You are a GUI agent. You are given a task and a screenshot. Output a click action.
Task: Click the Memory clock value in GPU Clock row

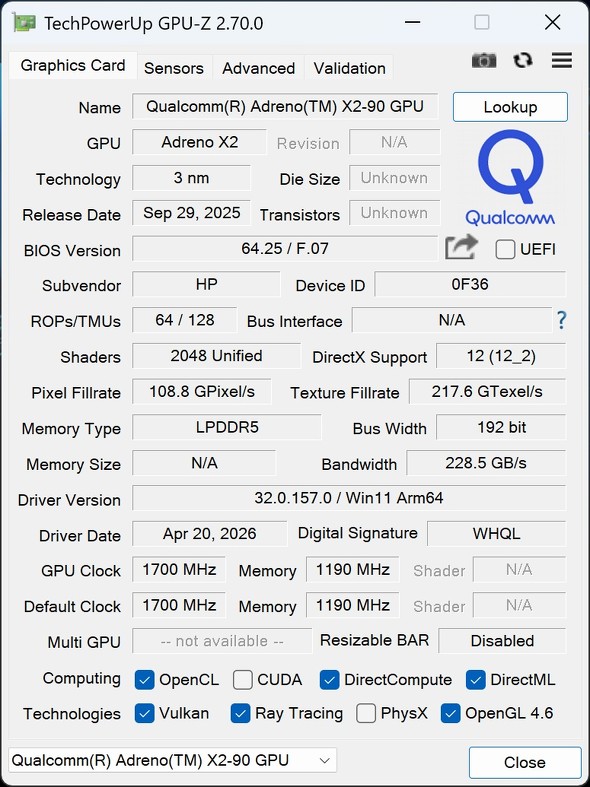pyautogui.click(x=352, y=569)
